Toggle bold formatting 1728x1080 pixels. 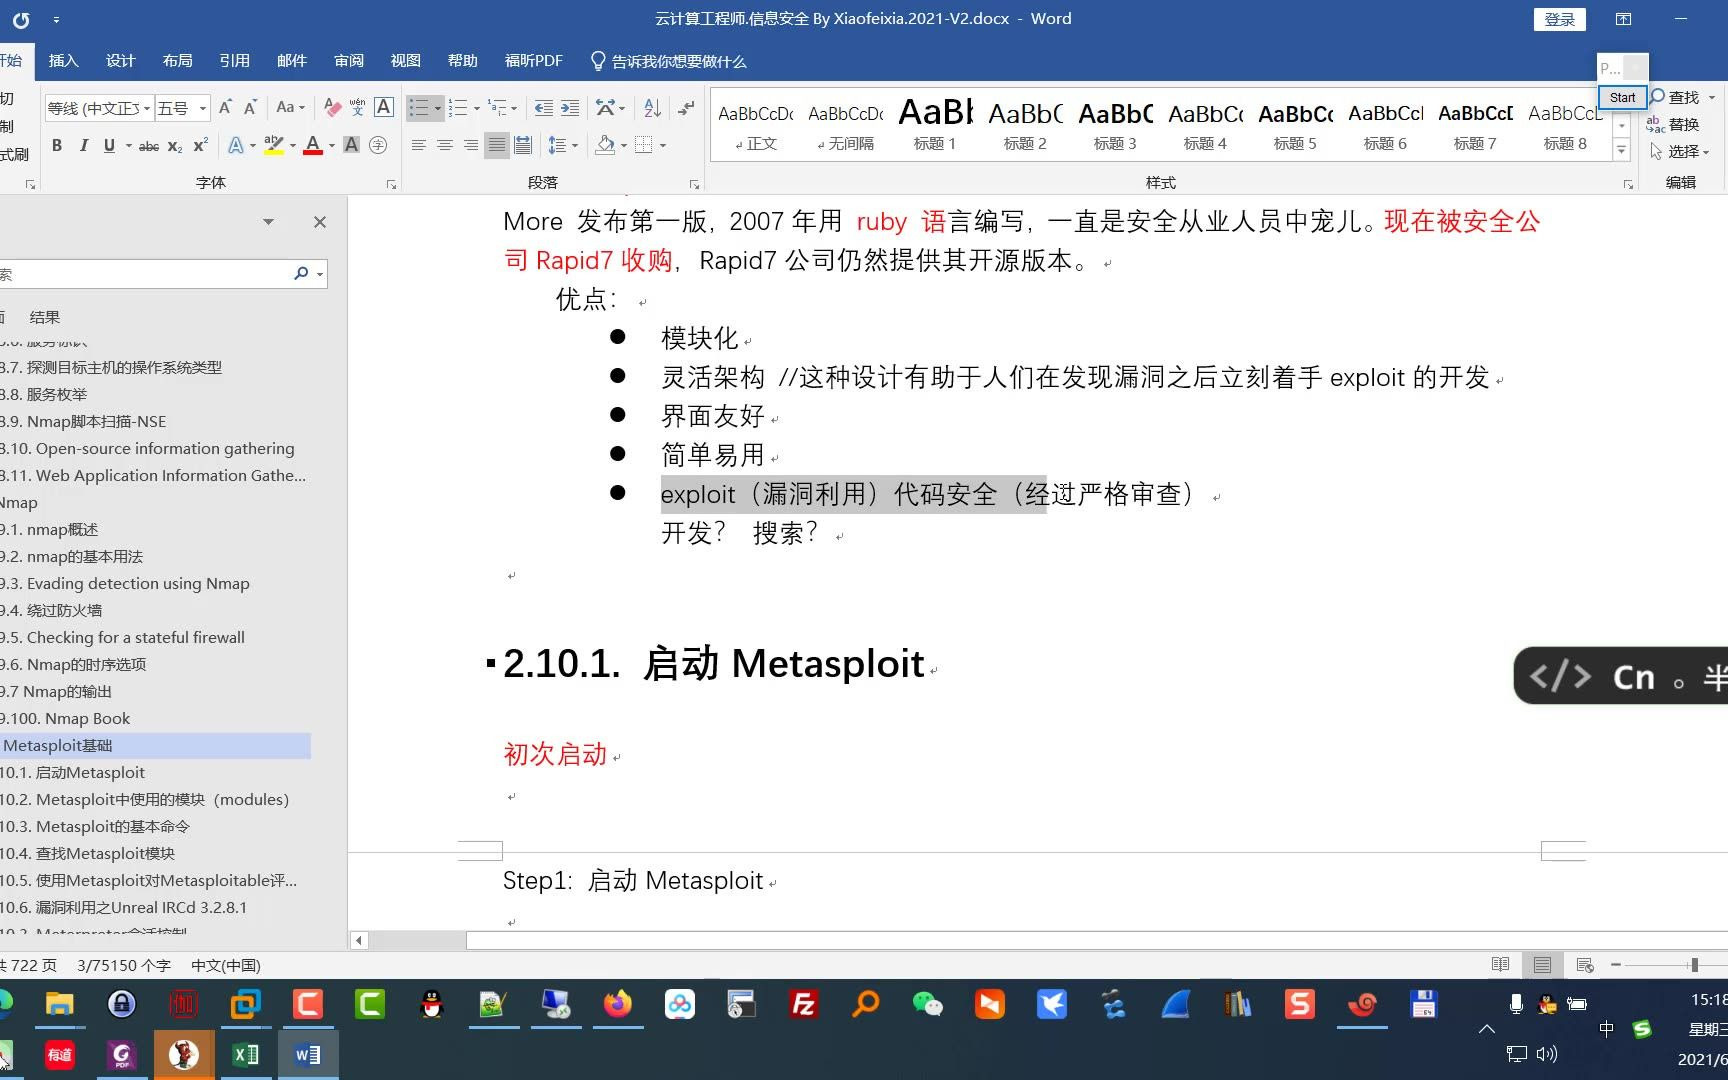coord(56,145)
